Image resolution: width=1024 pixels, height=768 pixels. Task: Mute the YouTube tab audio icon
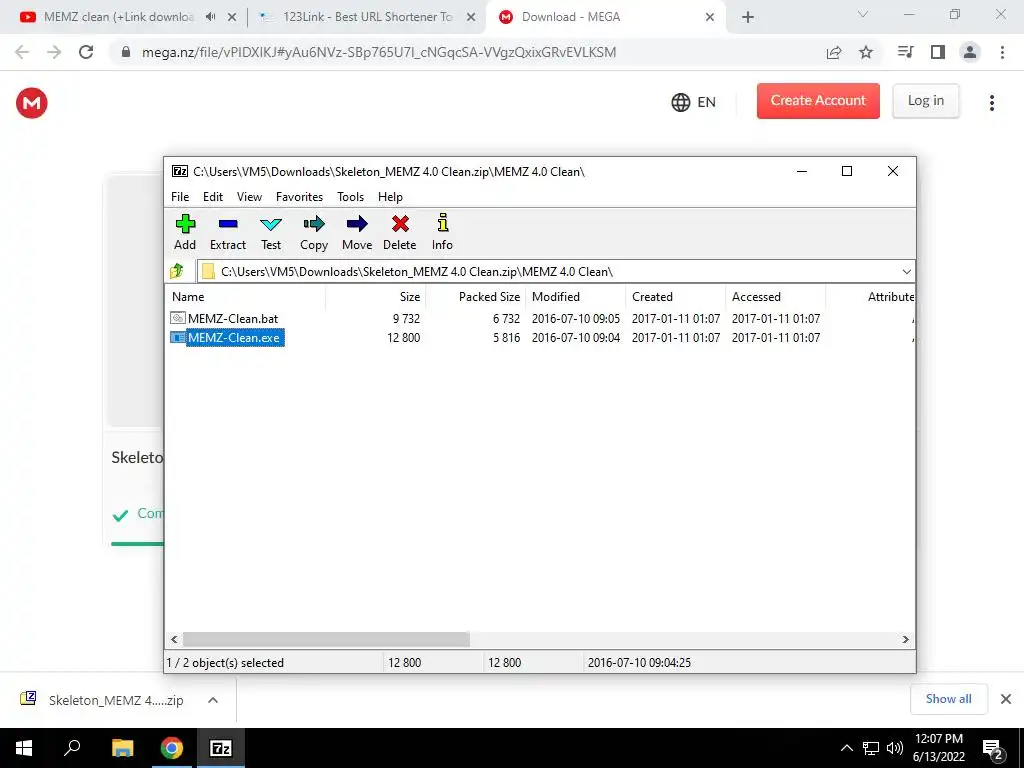click(210, 17)
